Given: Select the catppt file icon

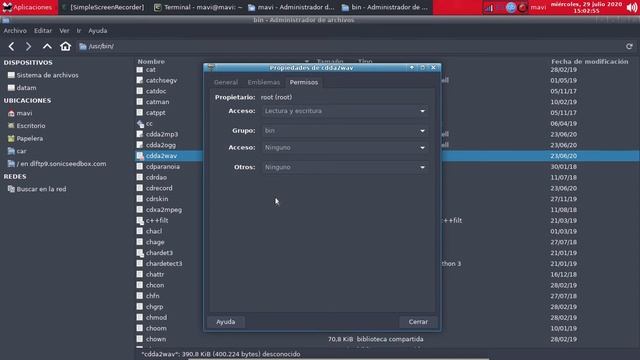Looking at the screenshot, I should click(x=140, y=113).
